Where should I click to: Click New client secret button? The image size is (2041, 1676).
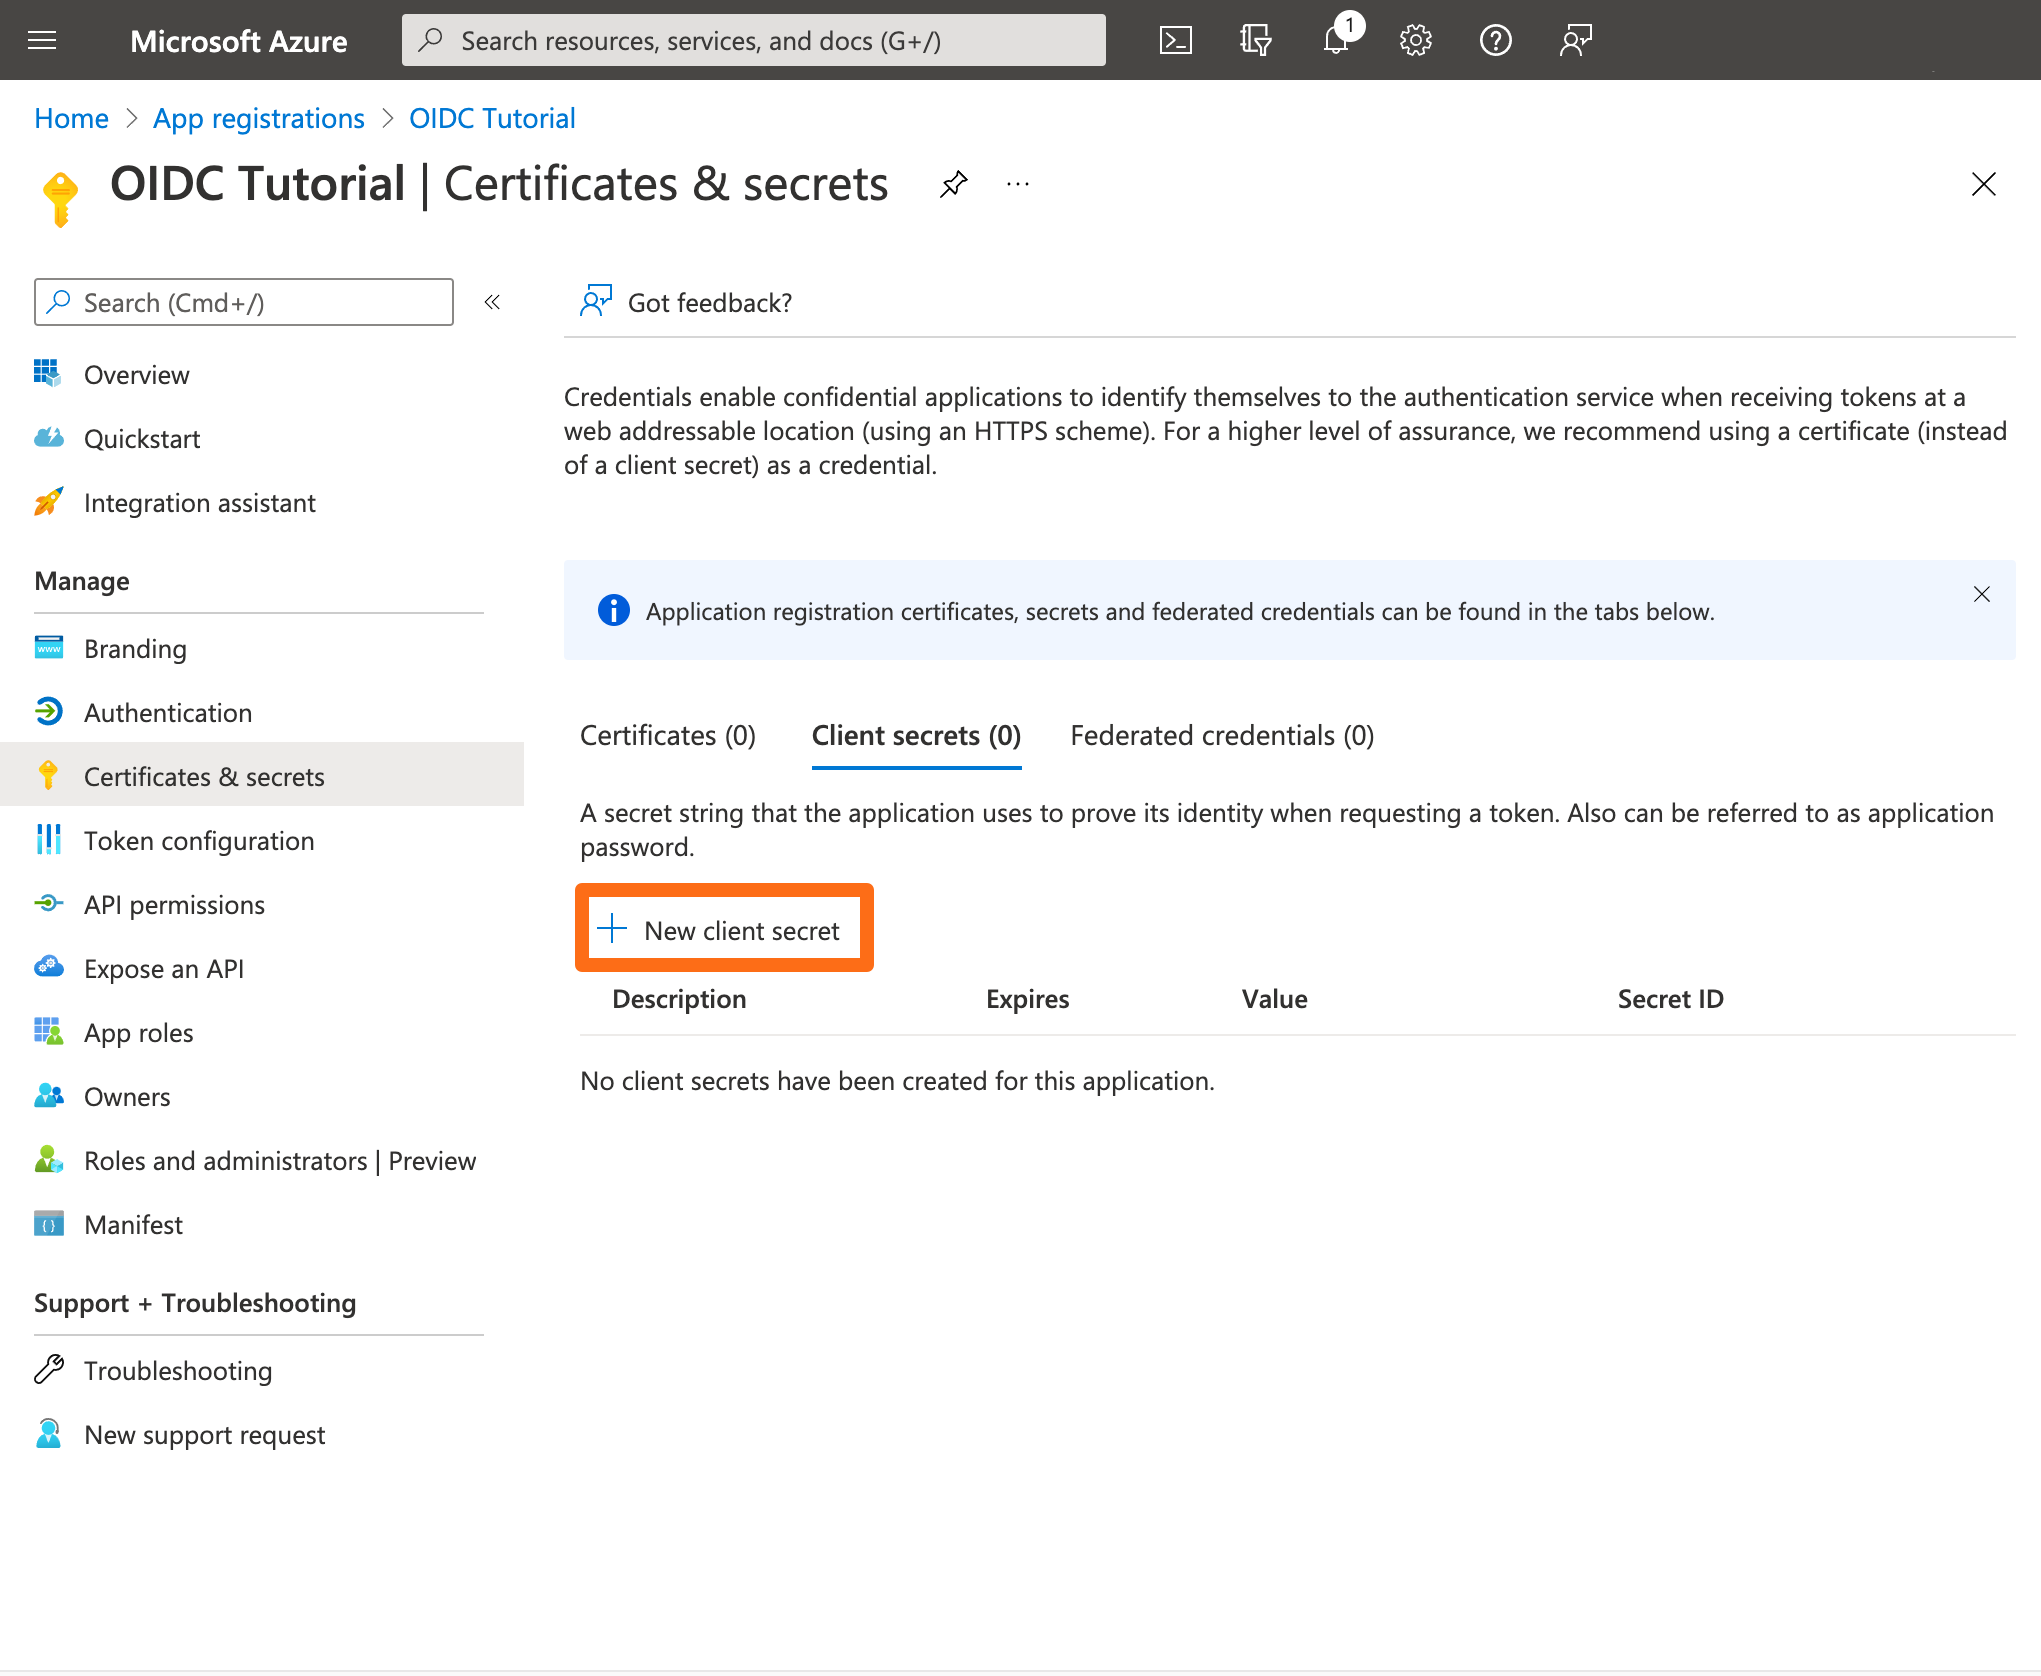[724, 930]
